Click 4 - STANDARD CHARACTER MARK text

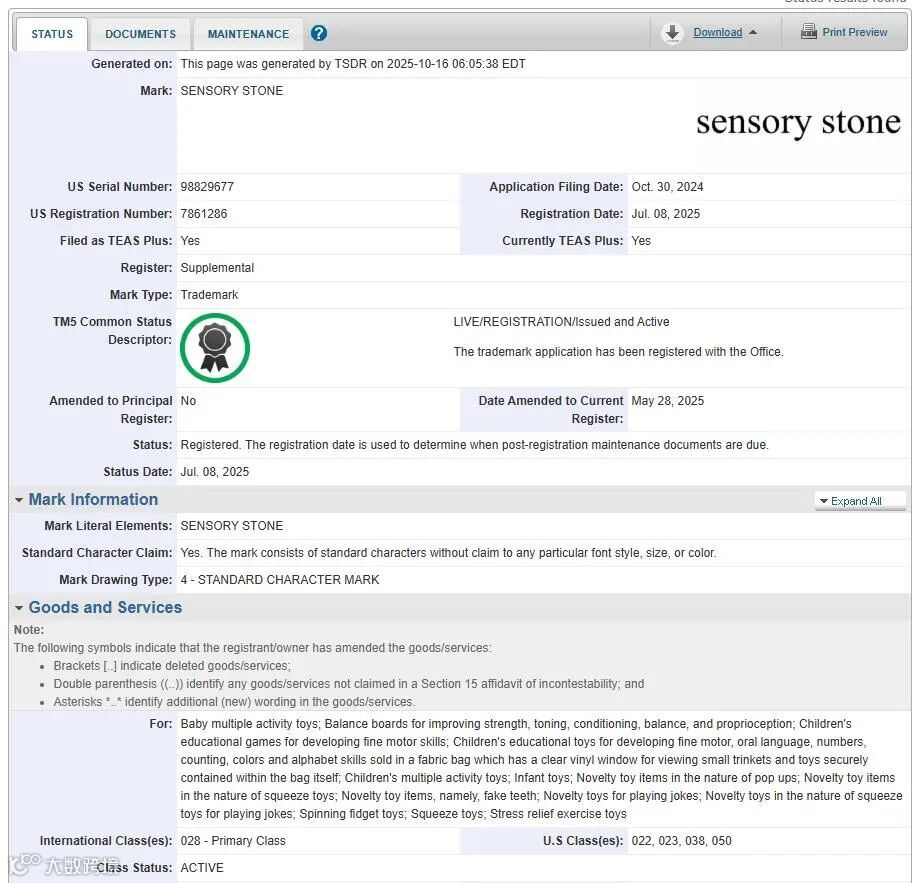[280, 580]
